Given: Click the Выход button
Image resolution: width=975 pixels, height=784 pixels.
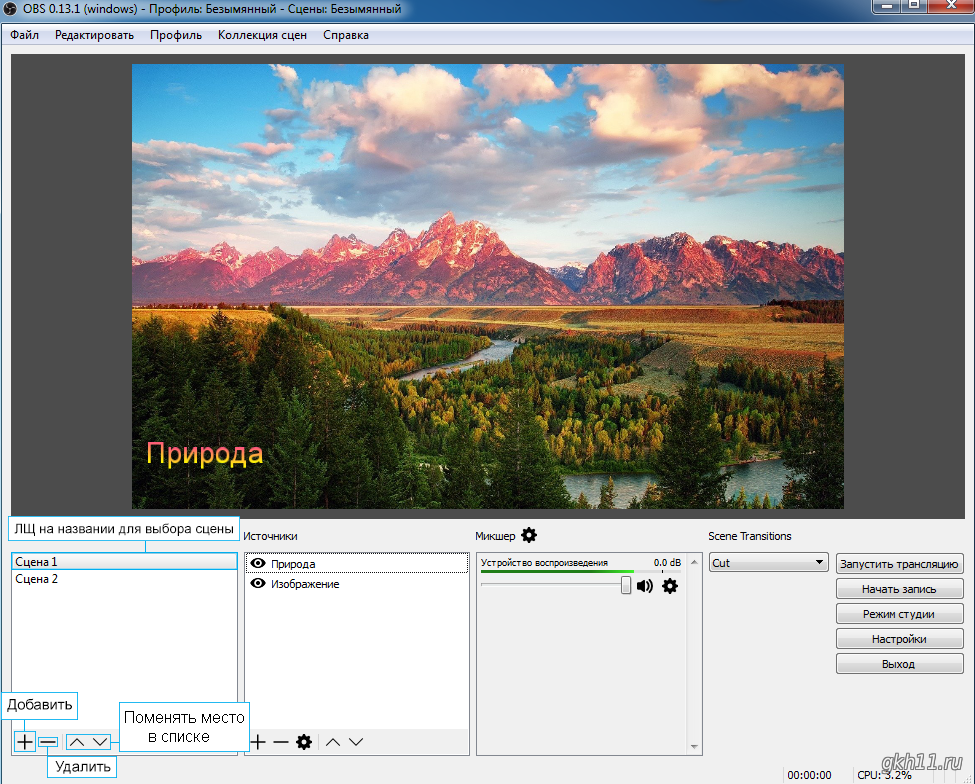Looking at the screenshot, I should point(899,663).
